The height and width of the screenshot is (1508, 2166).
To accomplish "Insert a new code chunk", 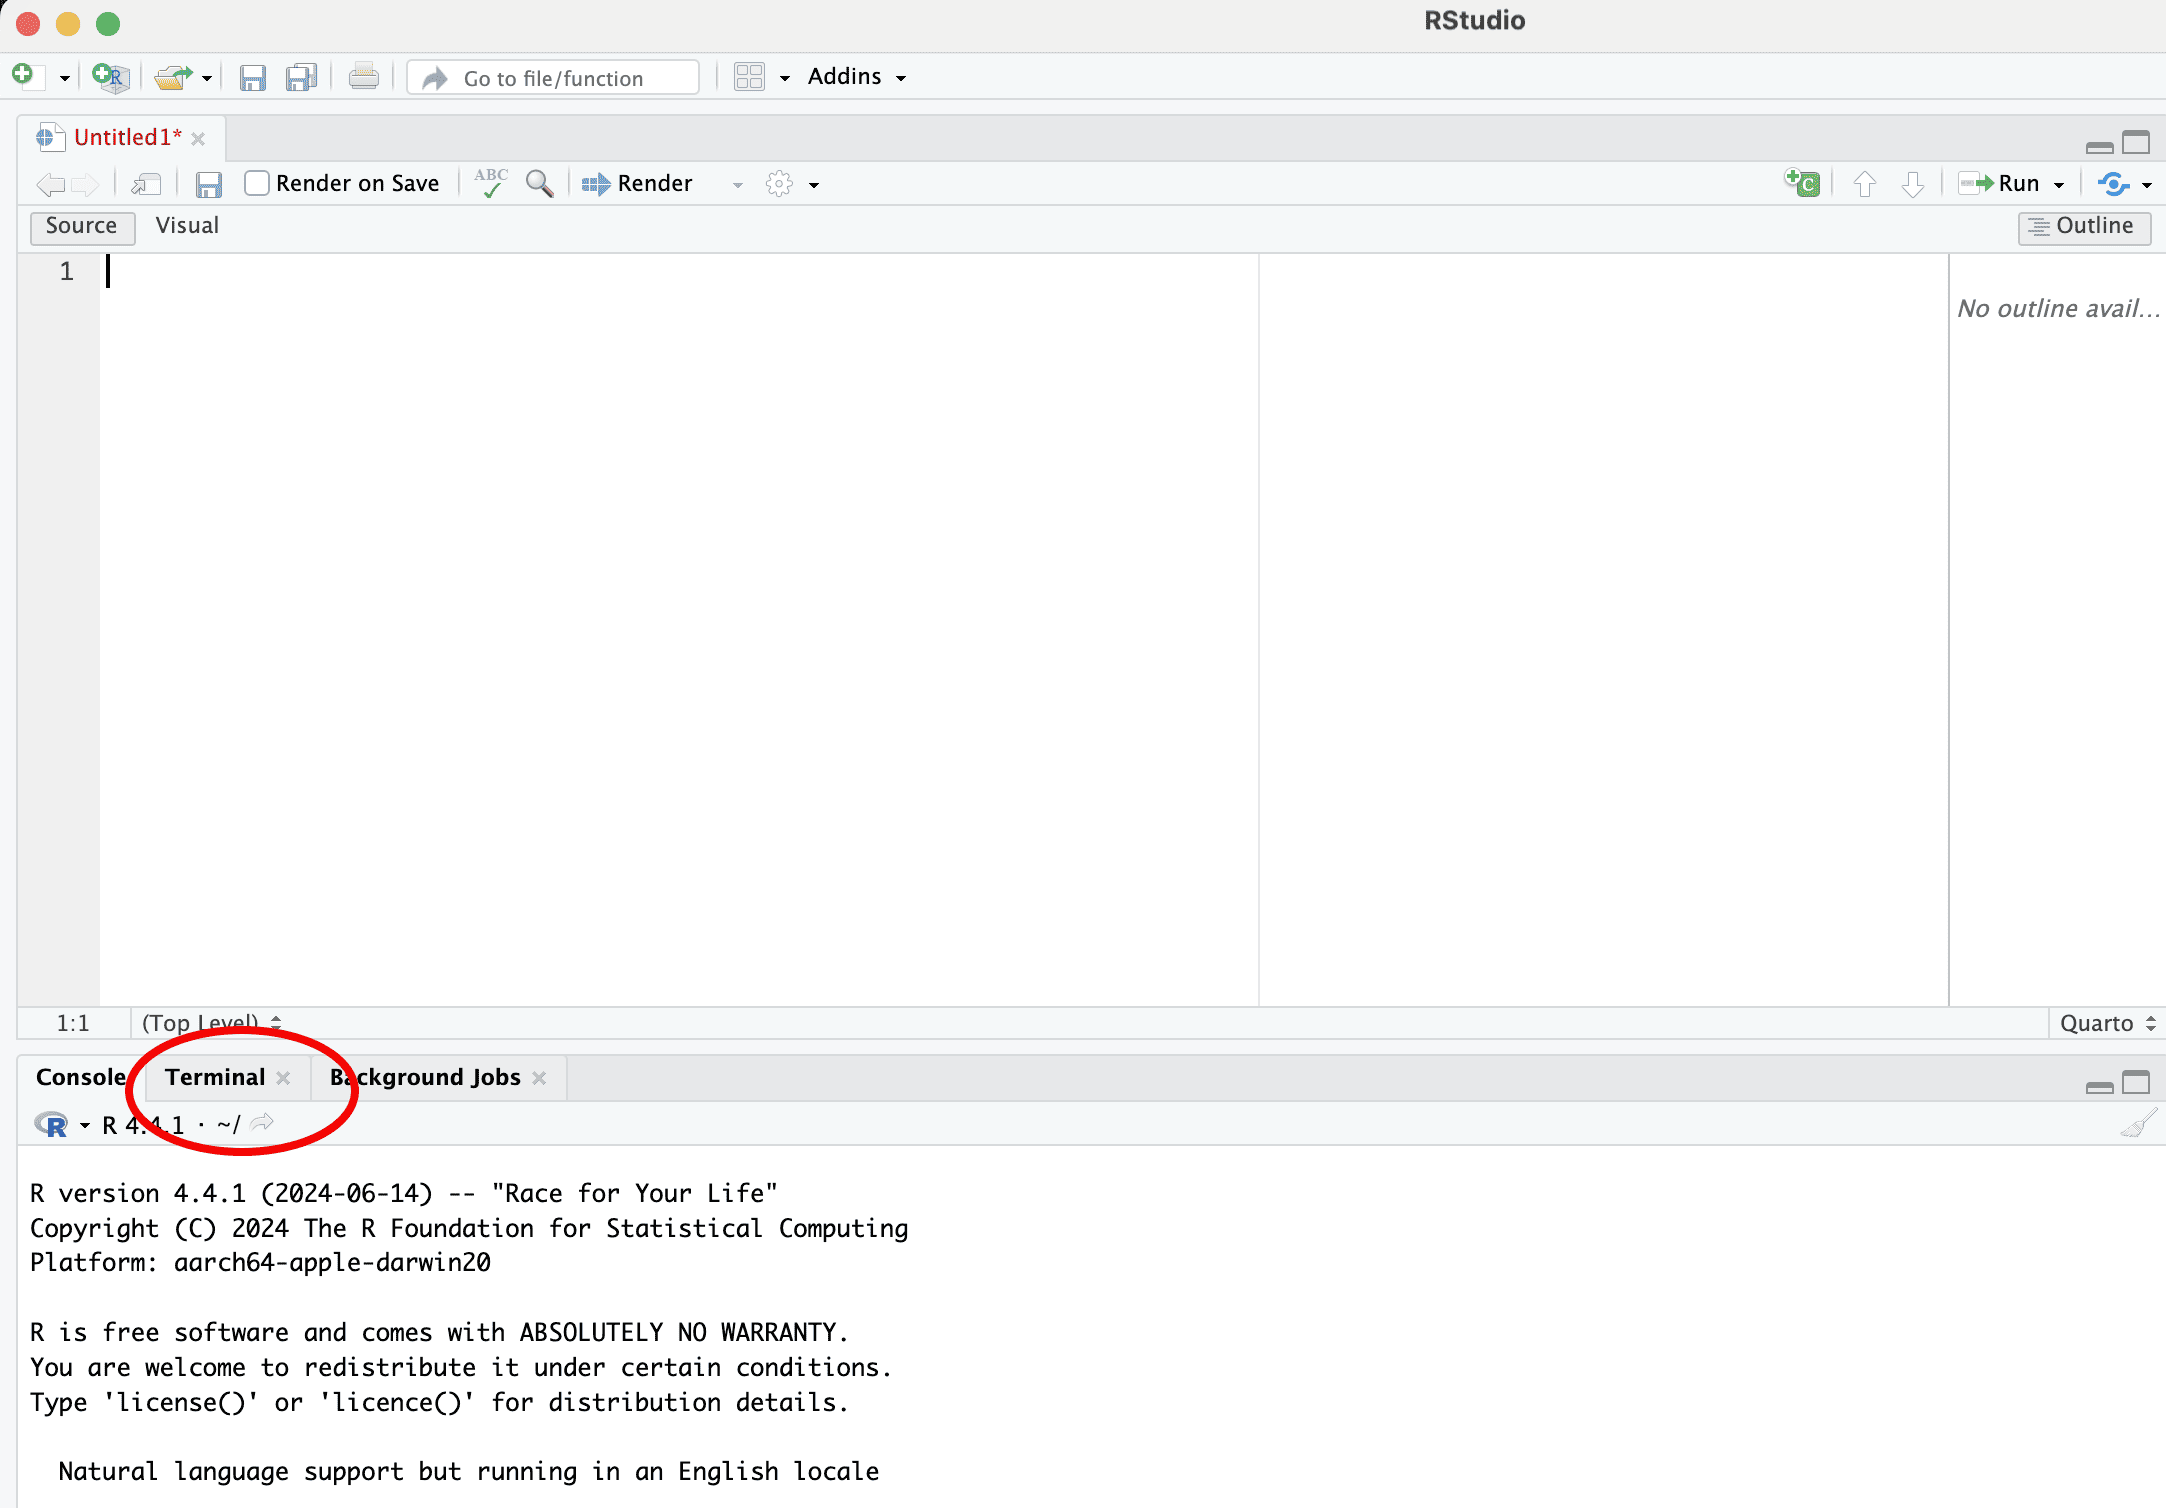I will pos(1802,183).
